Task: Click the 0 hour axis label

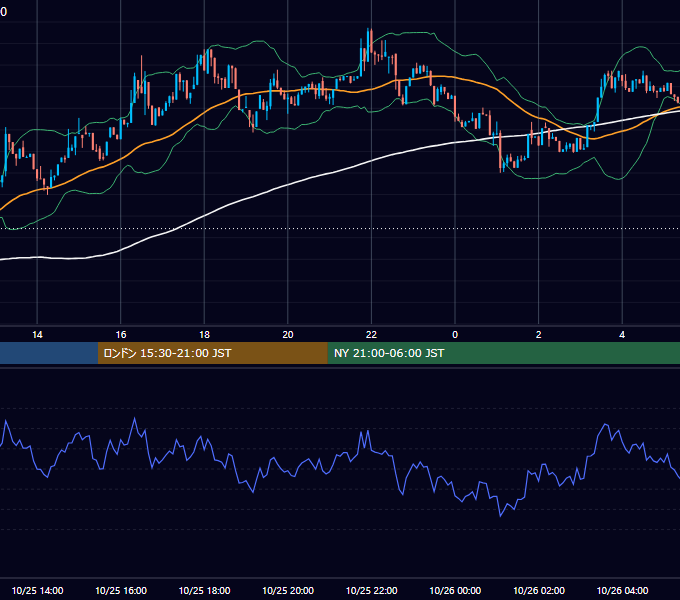Action: tap(455, 335)
